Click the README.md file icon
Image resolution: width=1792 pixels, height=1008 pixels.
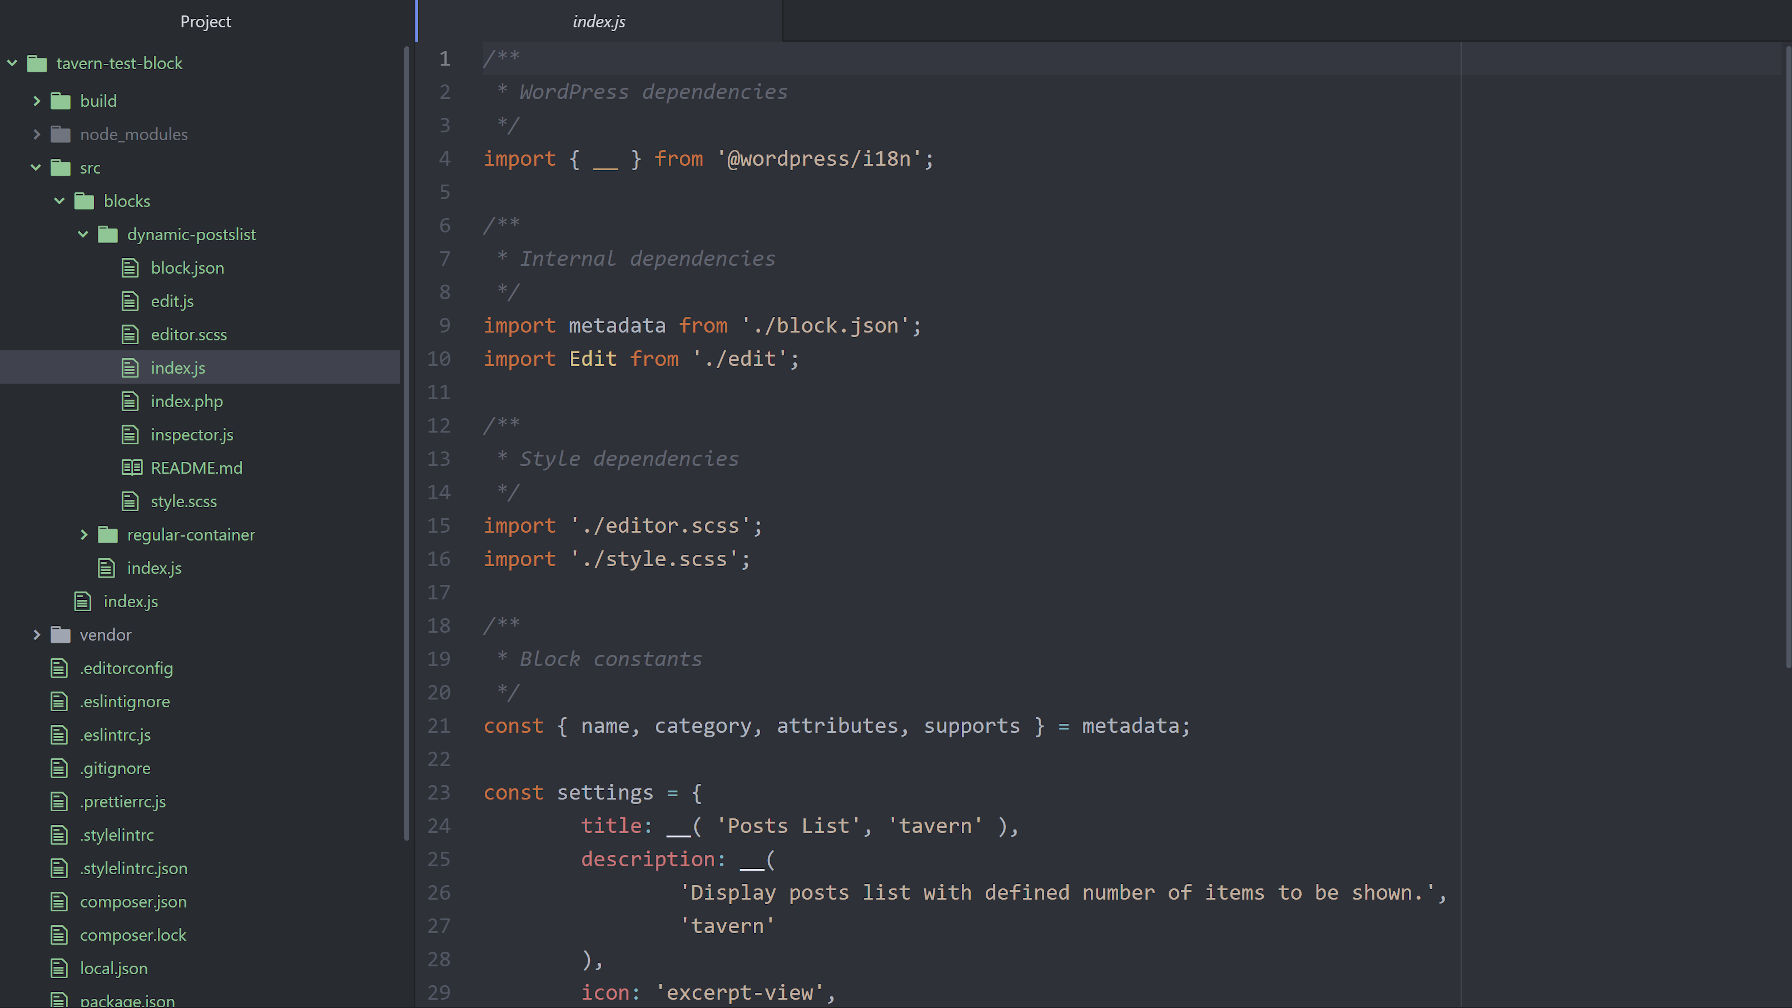(130, 467)
